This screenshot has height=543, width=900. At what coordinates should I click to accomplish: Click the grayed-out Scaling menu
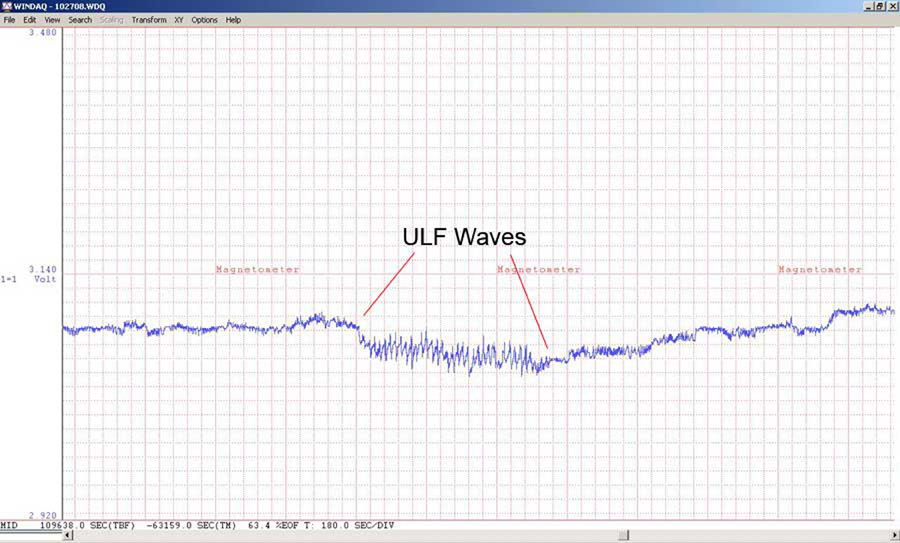pos(111,20)
